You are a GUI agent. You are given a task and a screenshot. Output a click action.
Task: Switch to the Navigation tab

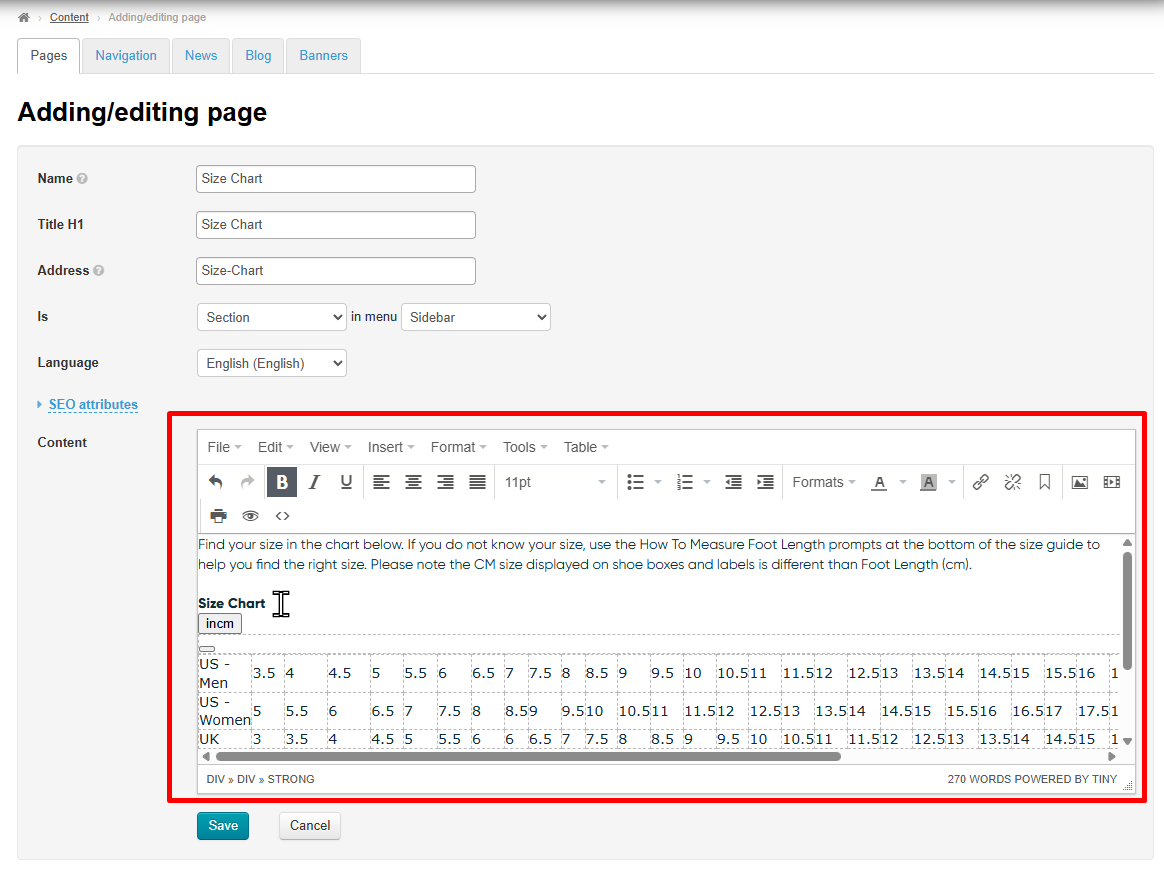click(x=126, y=56)
